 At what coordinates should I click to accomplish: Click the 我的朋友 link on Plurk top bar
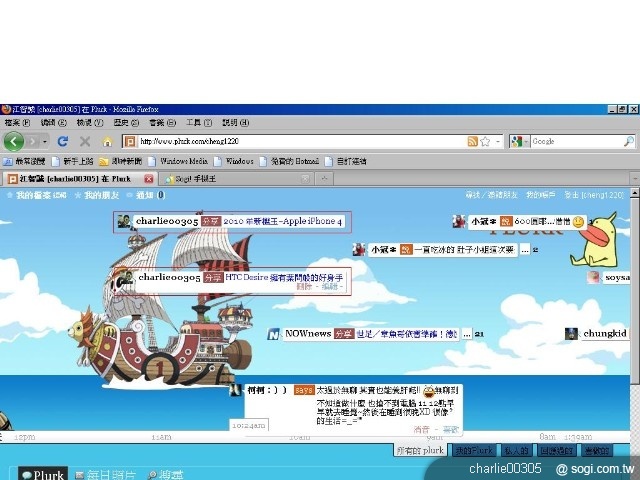pos(103,195)
